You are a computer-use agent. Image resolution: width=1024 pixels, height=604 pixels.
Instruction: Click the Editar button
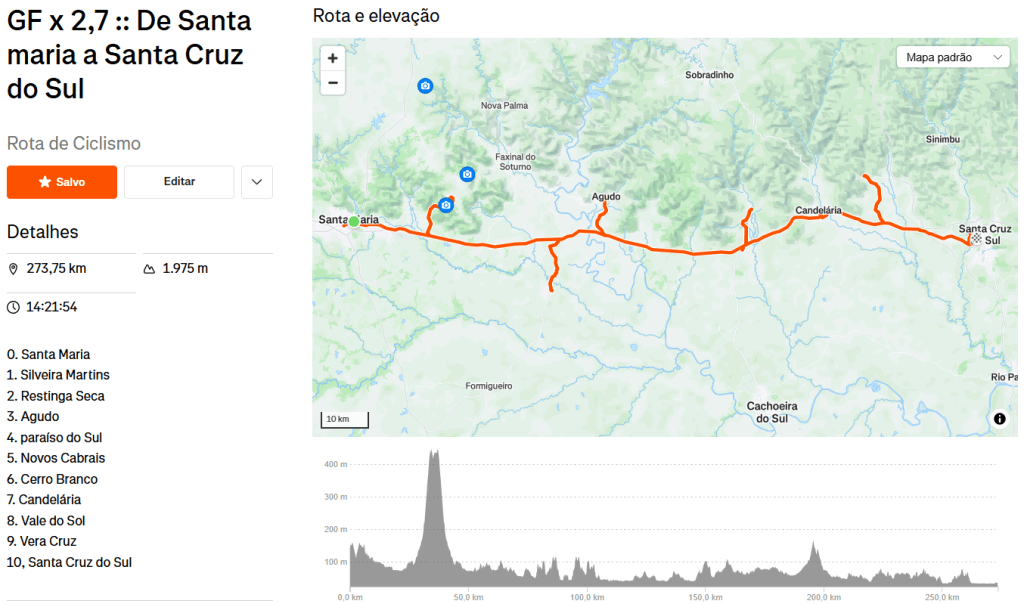click(x=179, y=182)
